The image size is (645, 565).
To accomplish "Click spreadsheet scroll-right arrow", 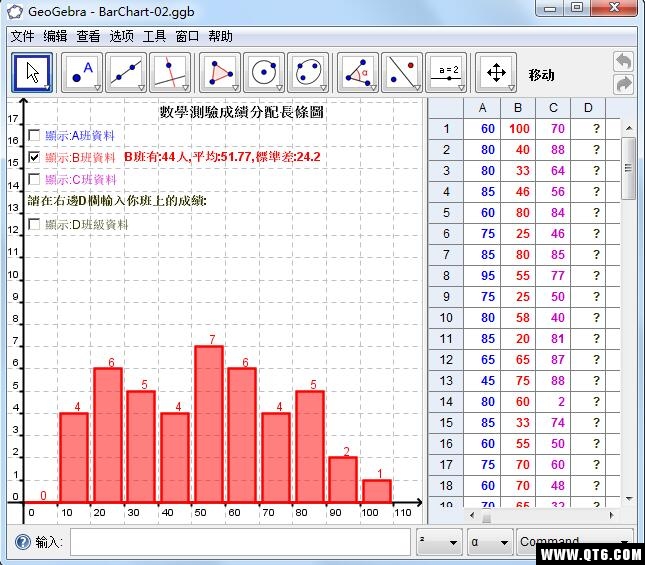I will [x=612, y=515].
